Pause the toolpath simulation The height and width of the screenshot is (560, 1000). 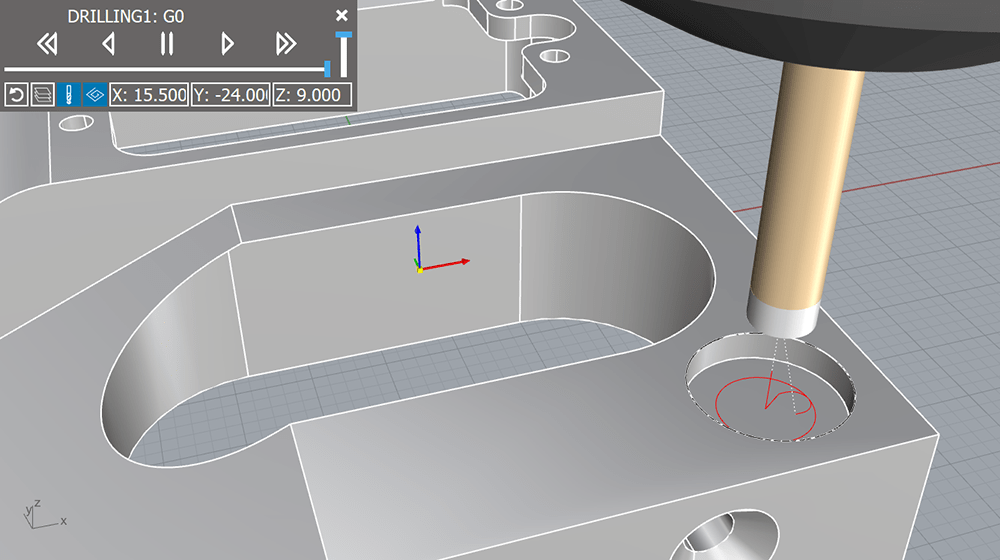(x=166, y=44)
